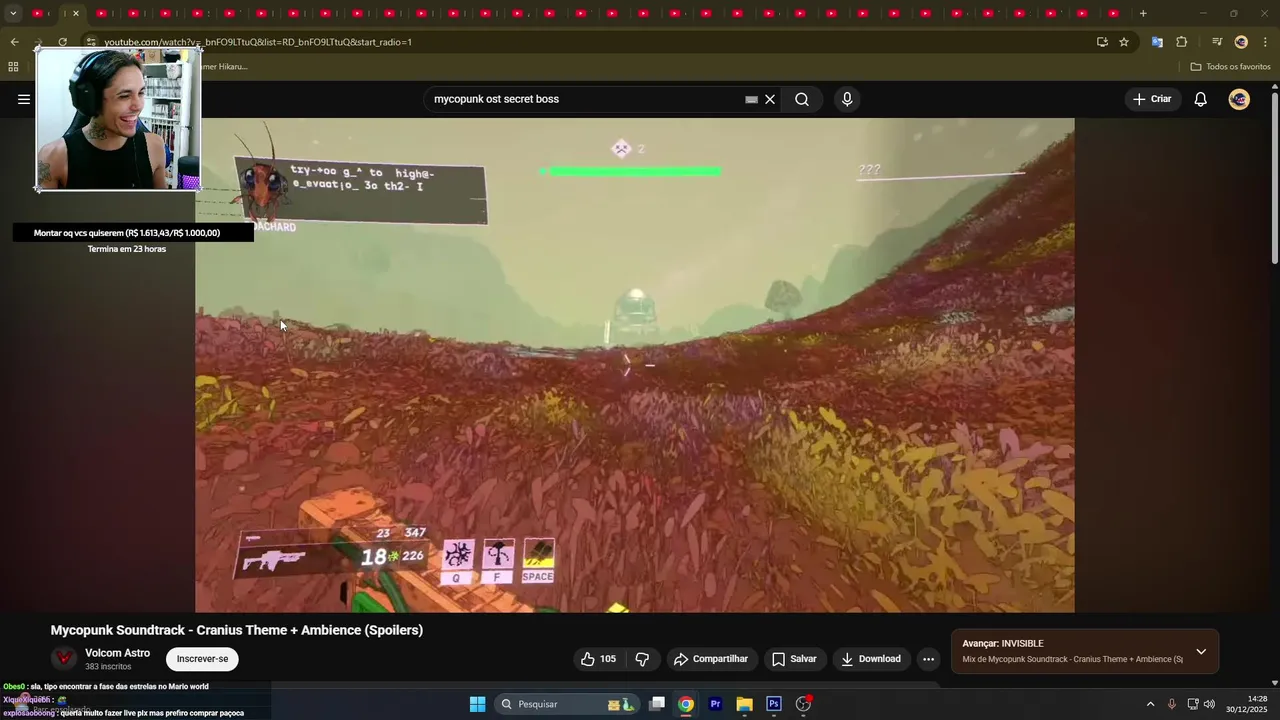The height and width of the screenshot is (720, 1280).
Task: Open the Chrome profile avatar
Action: click(1241, 42)
